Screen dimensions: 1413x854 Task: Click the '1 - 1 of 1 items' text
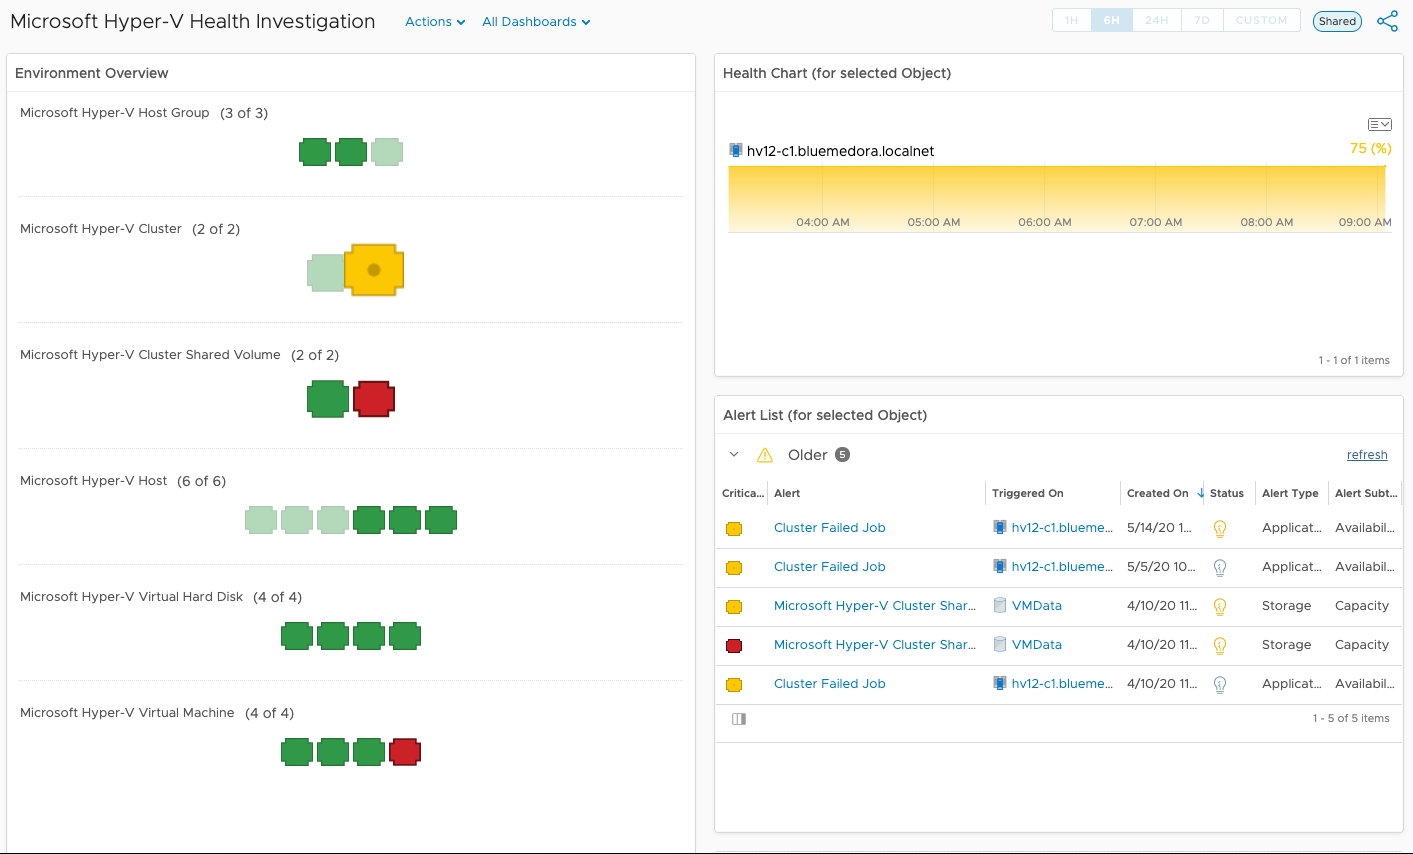click(x=1354, y=360)
